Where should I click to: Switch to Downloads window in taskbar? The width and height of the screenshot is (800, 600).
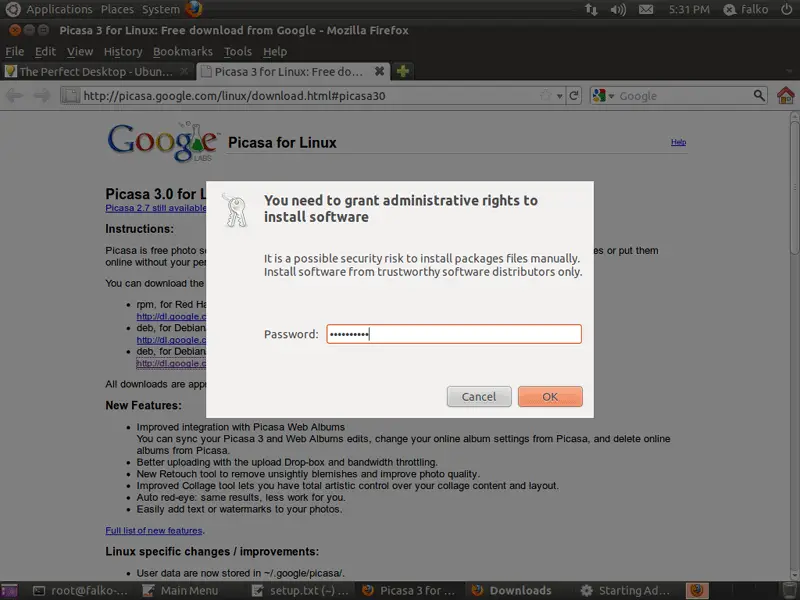pos(512,590)
